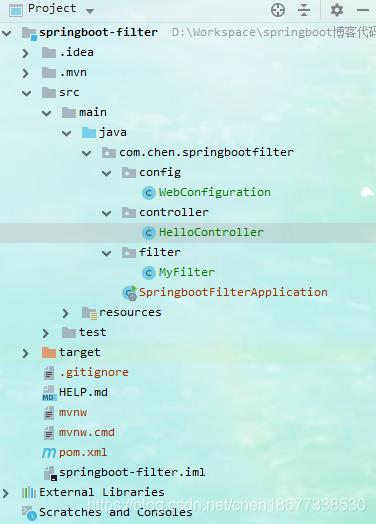376x524 pixels.
Task: Select WebConfiguration class in tree
Action: tap(215, 192)
